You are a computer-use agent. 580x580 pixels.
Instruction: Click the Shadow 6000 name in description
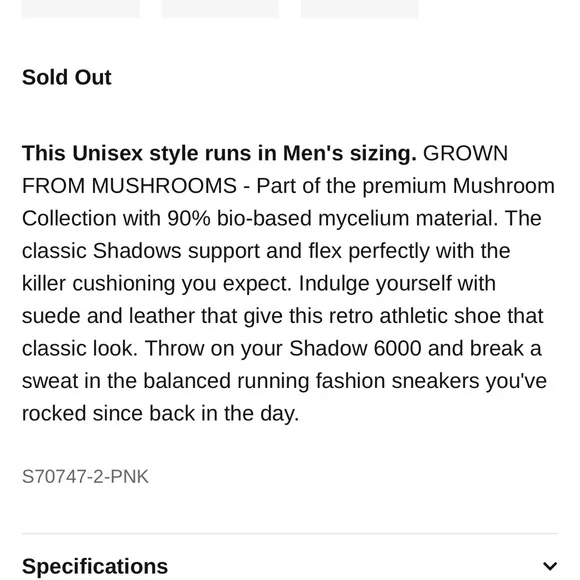click(x=355, y=348)
